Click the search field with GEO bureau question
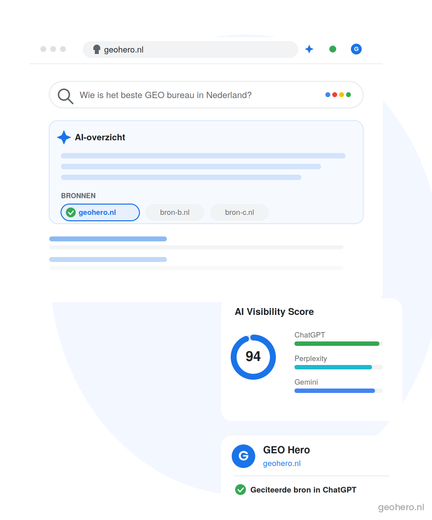The image size is (432, 520). pos(206,95)
